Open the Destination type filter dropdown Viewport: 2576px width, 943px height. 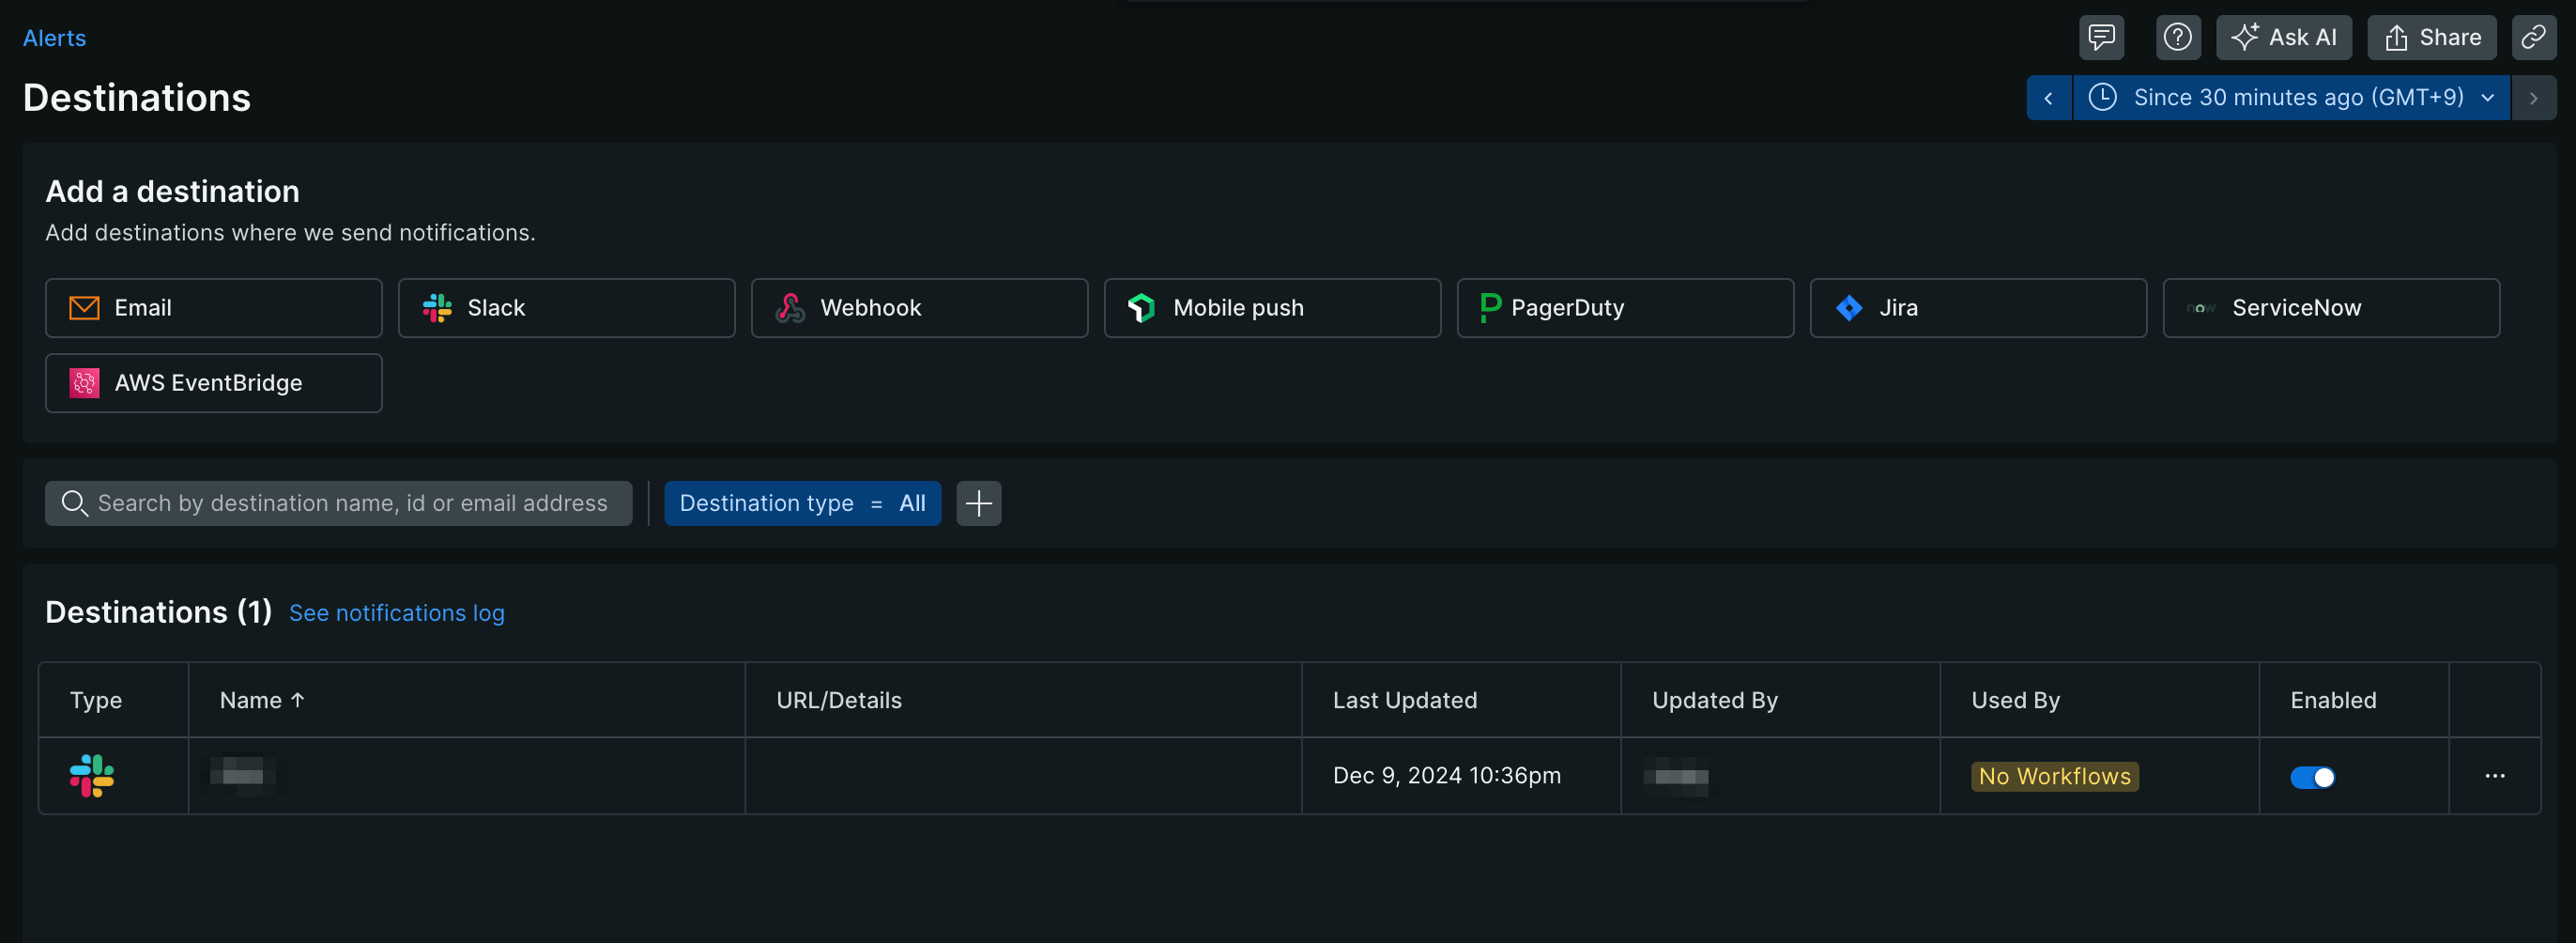tap(802, 503)
